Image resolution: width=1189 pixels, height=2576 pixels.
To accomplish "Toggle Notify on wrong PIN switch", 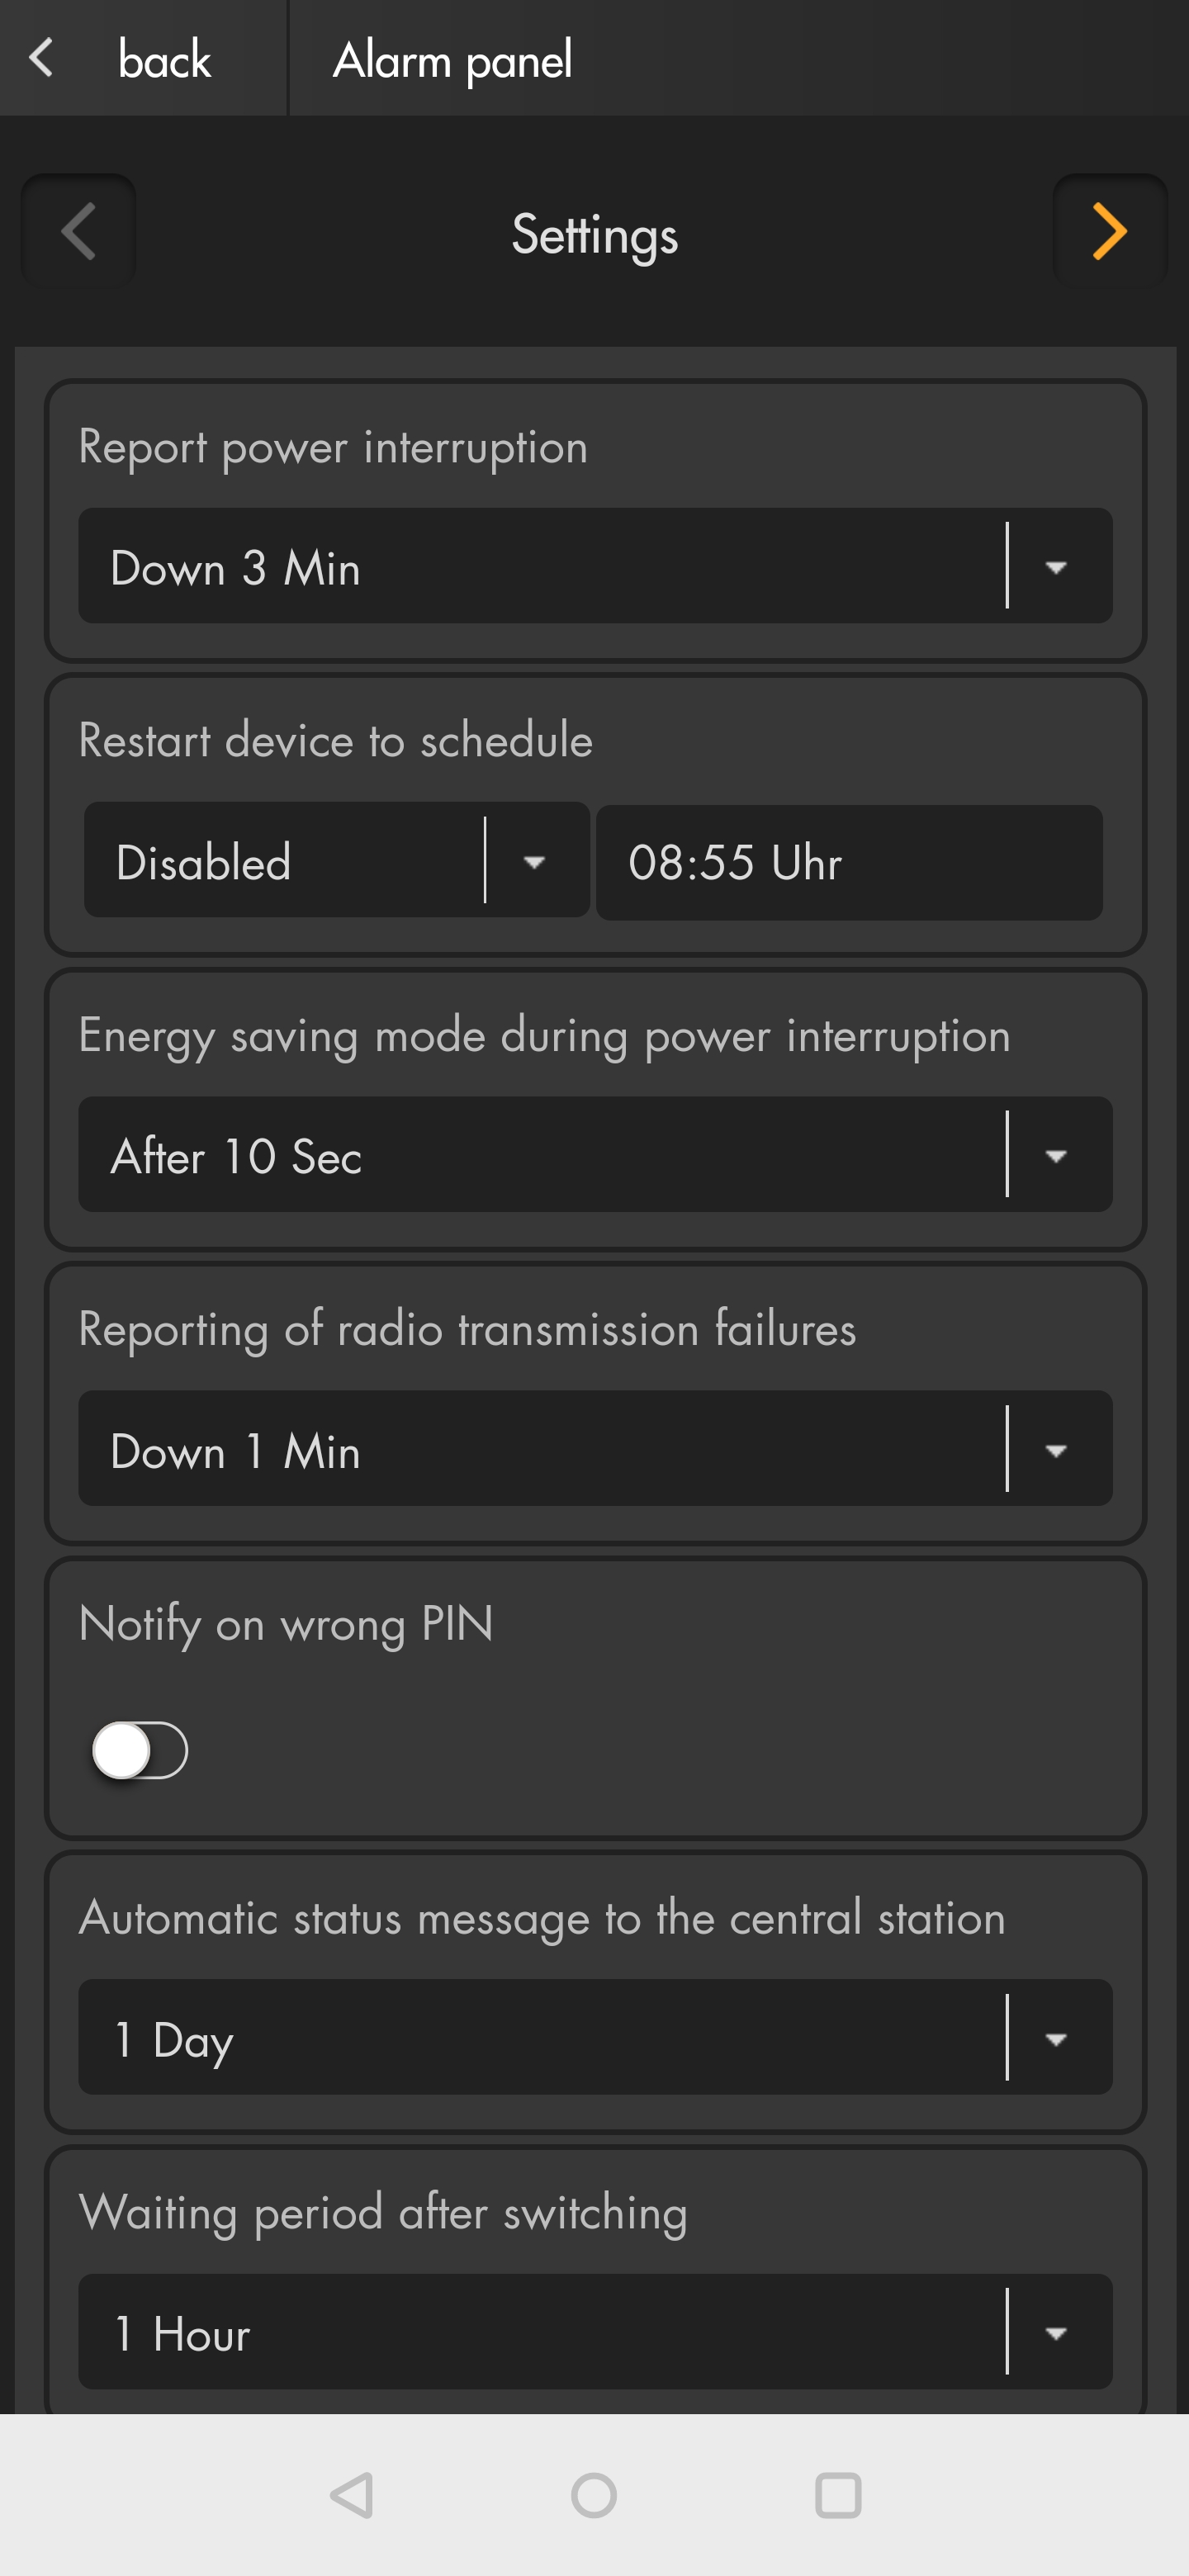I will pos(140,1750).
